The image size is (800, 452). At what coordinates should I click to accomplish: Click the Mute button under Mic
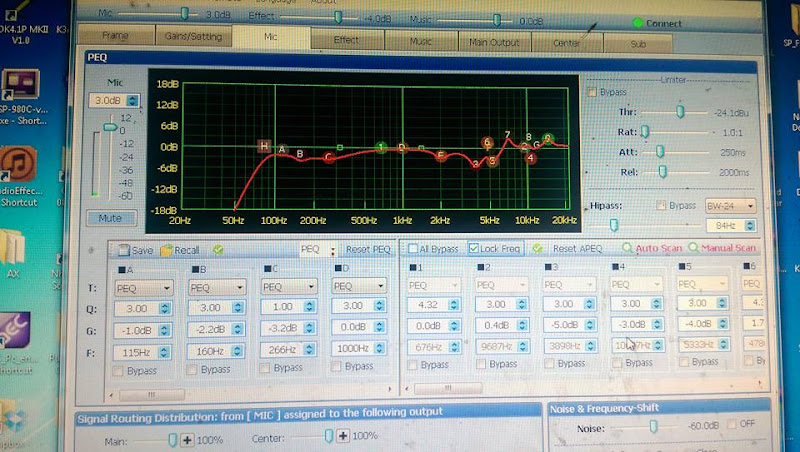[x=110, y=218]
